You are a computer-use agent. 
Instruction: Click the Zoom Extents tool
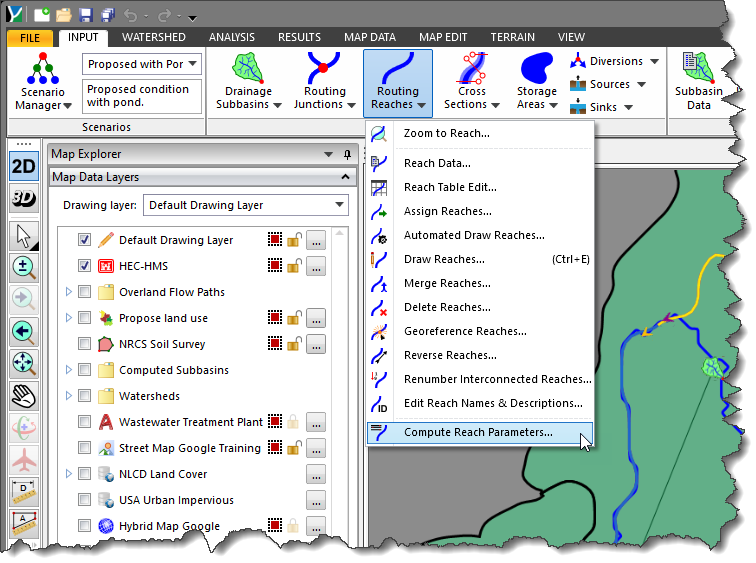tap(24, 364)
